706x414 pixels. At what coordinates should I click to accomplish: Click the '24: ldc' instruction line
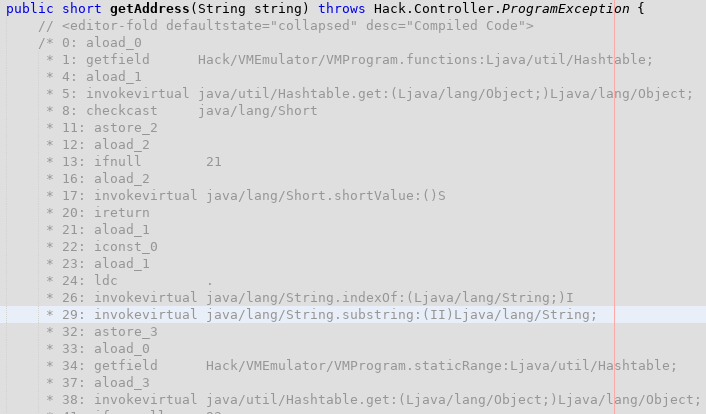129,281
